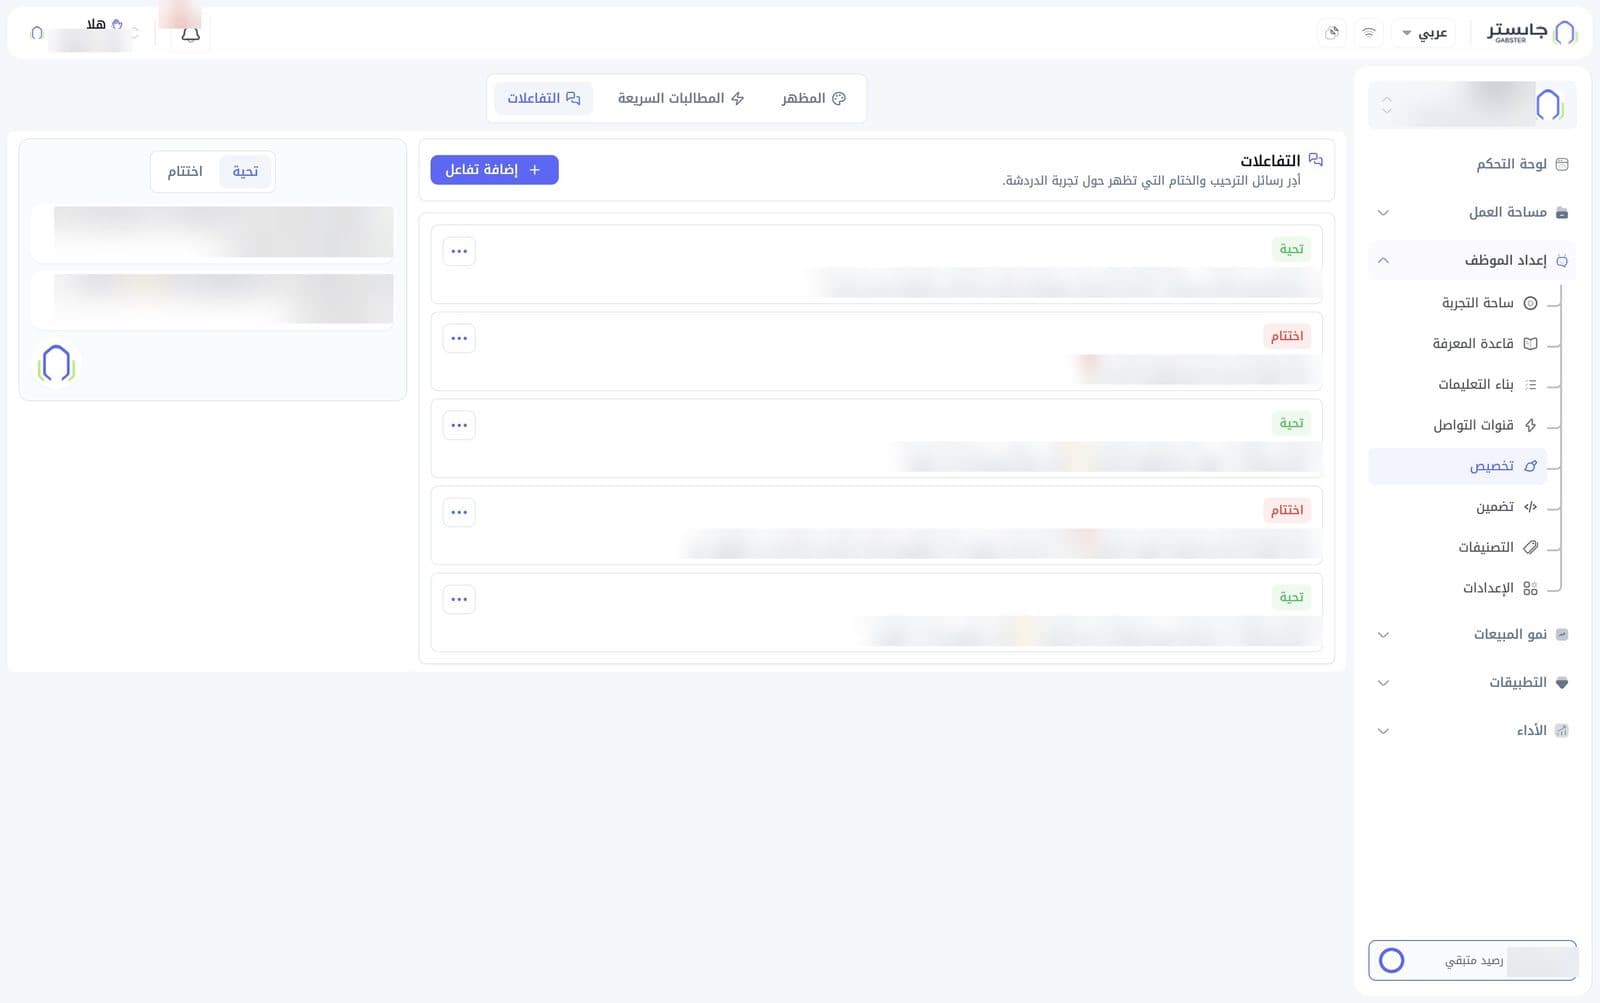
Task: Open the عربي language dropdown
Action: [1425, 33]
